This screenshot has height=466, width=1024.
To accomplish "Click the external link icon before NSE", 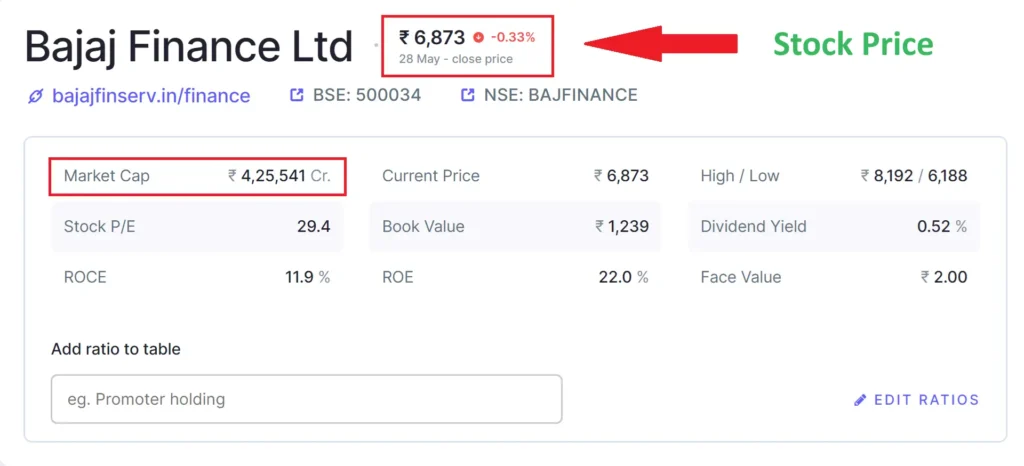I will [x=468, y=96].
